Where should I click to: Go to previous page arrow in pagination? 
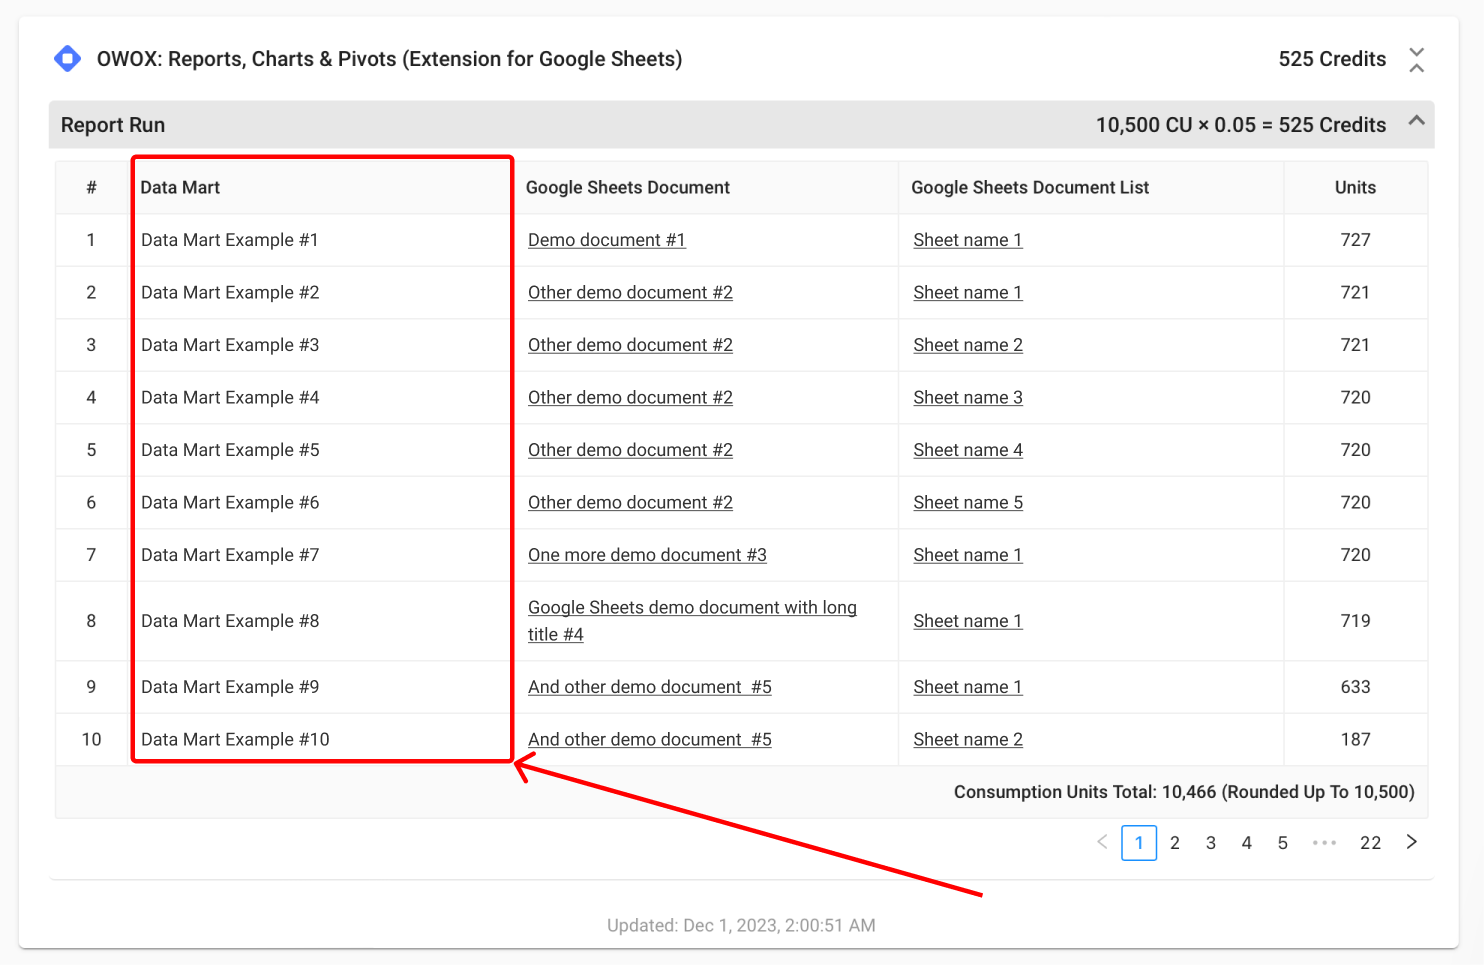coord(1102,842)
